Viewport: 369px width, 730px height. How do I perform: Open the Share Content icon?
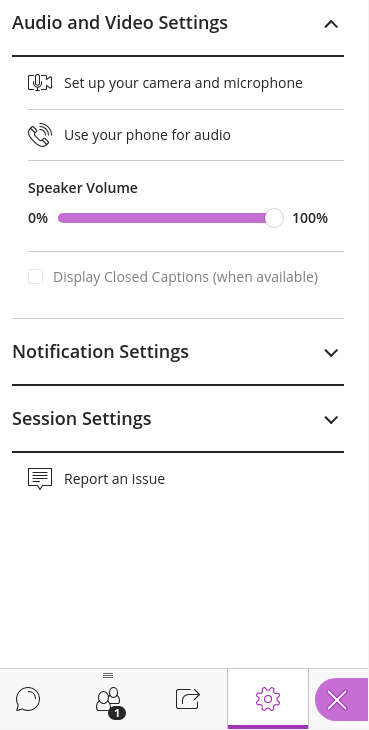click(188, 699)
